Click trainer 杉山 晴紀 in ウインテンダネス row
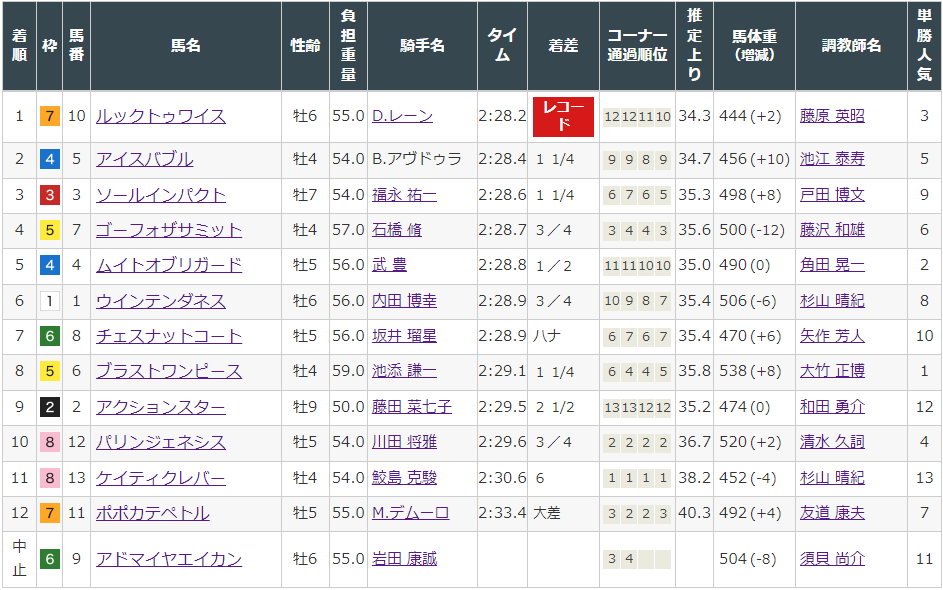This screenshot has height=590, width=943. click(832, 301)
